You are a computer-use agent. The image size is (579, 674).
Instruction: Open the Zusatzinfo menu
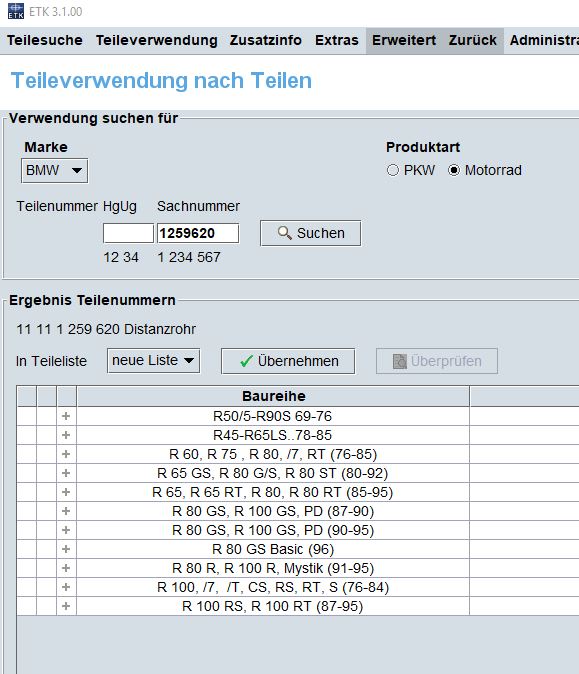[x=266, y=40]
